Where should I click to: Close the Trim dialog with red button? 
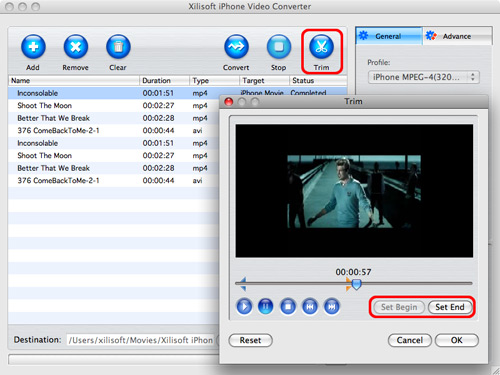click(229, 102)
